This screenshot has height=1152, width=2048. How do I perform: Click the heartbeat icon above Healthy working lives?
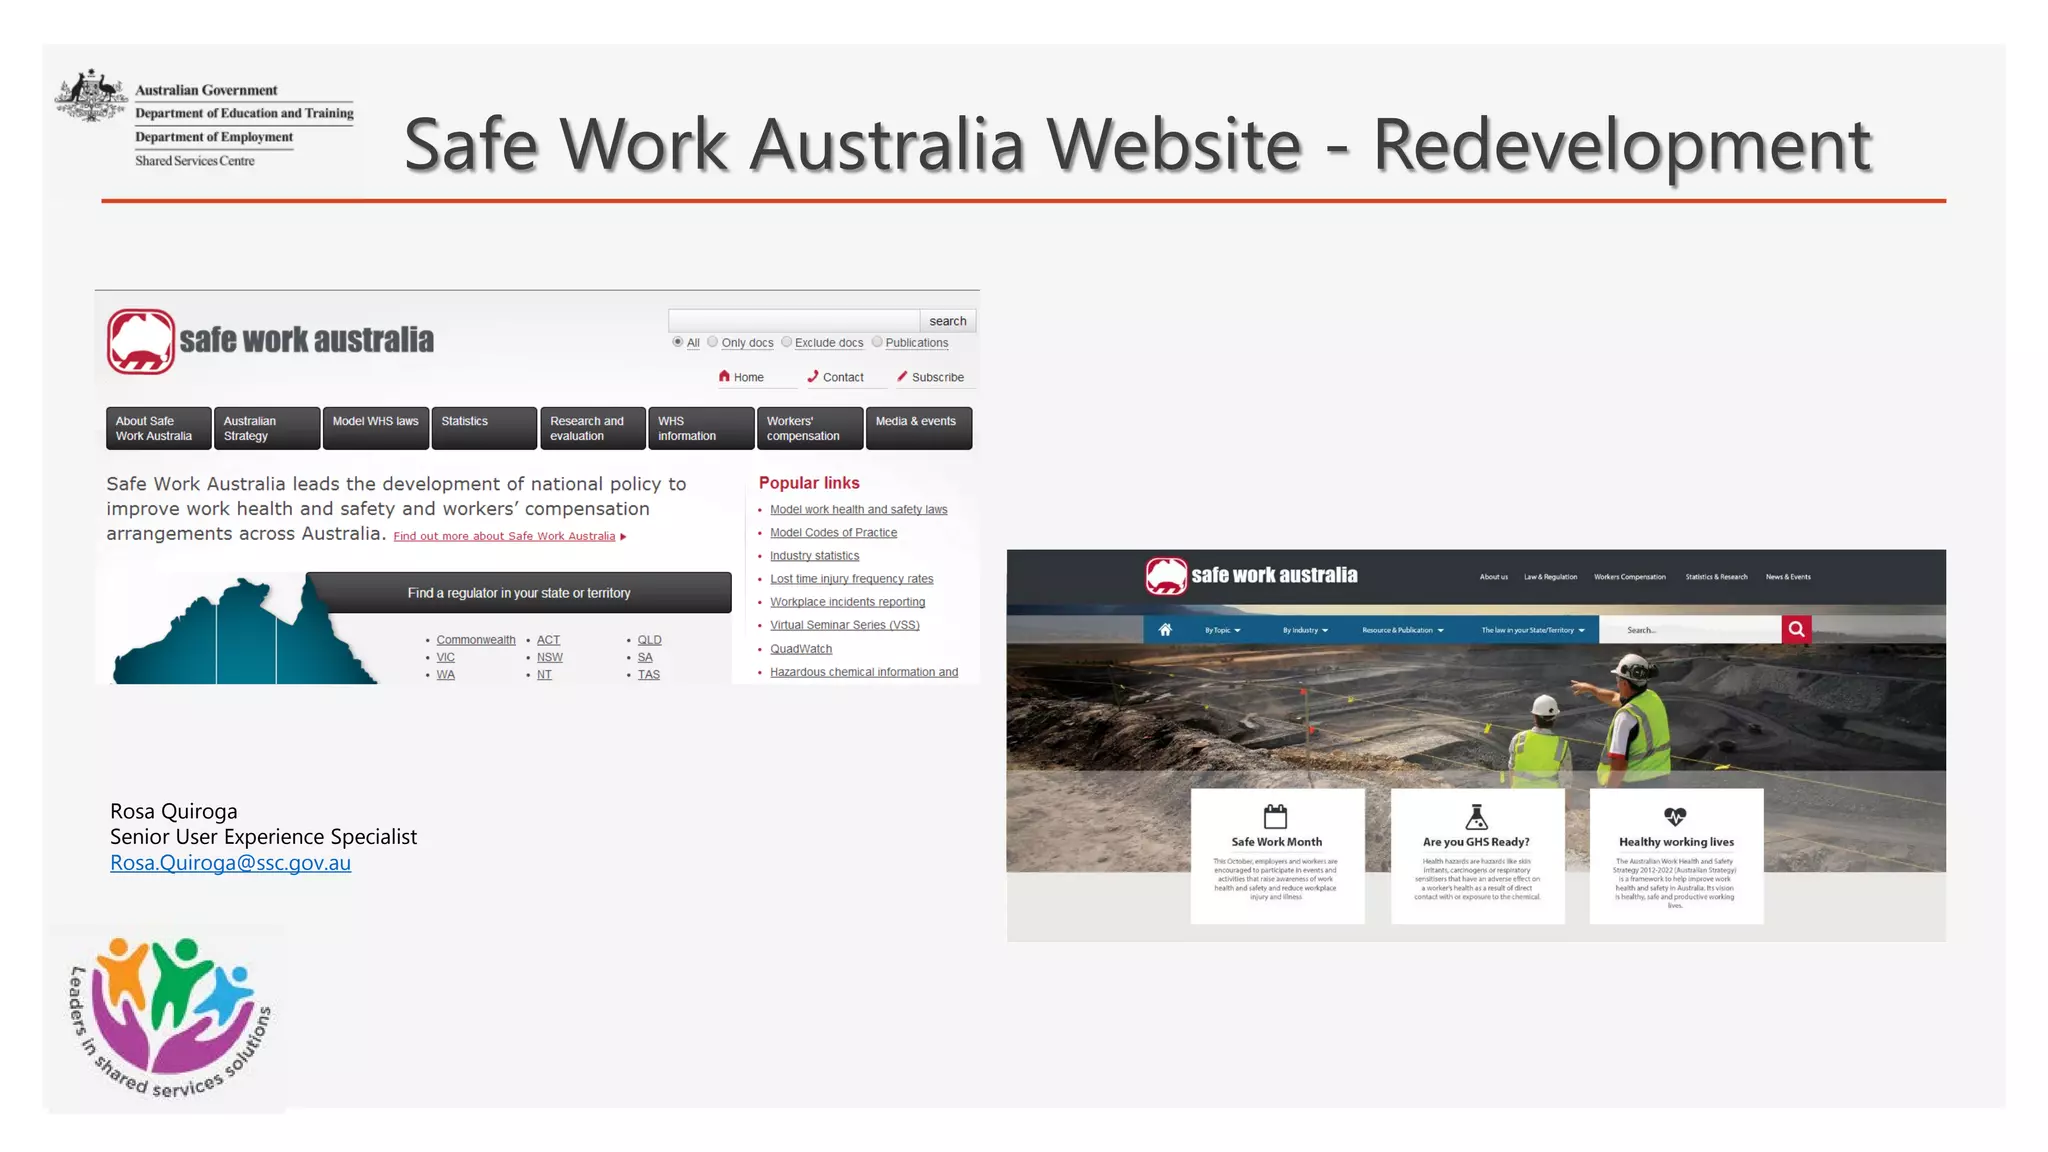[1675, 816]
